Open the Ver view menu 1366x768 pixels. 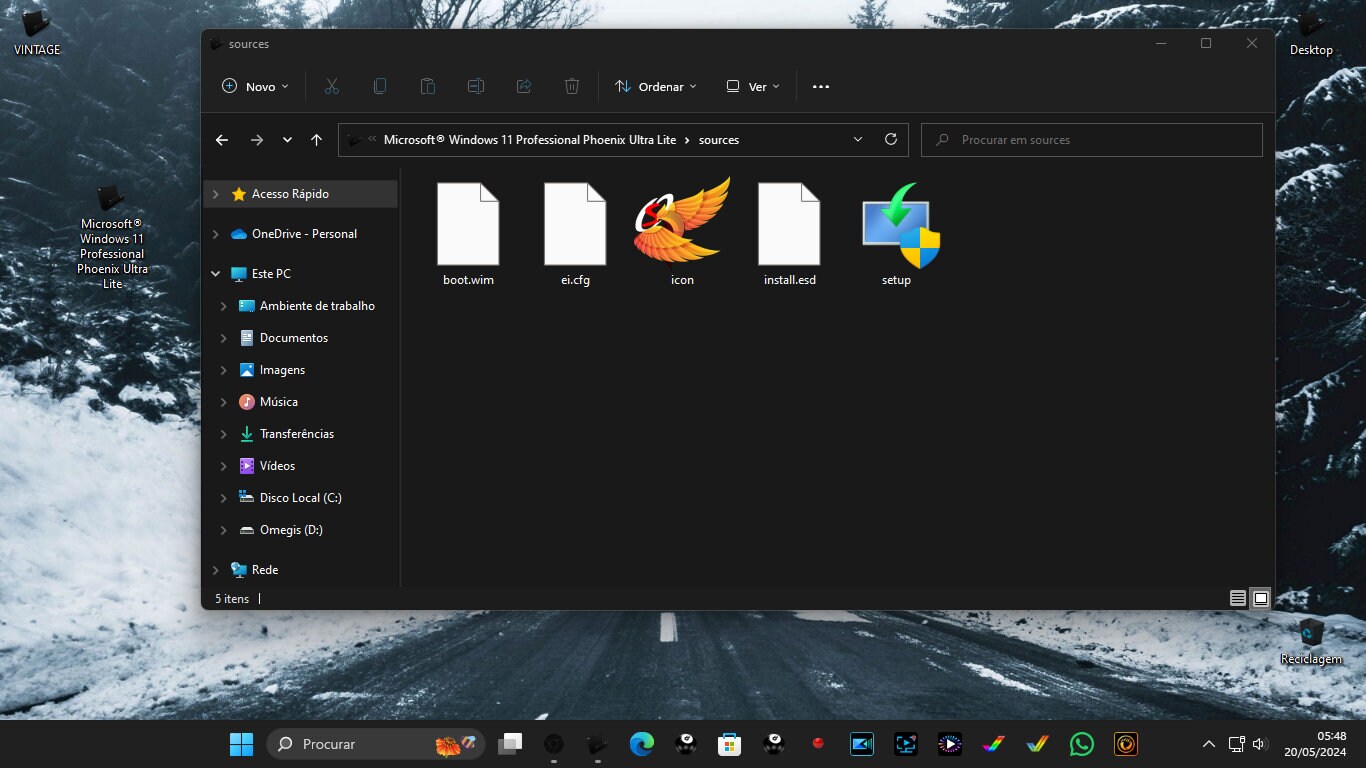click(751, 86)
